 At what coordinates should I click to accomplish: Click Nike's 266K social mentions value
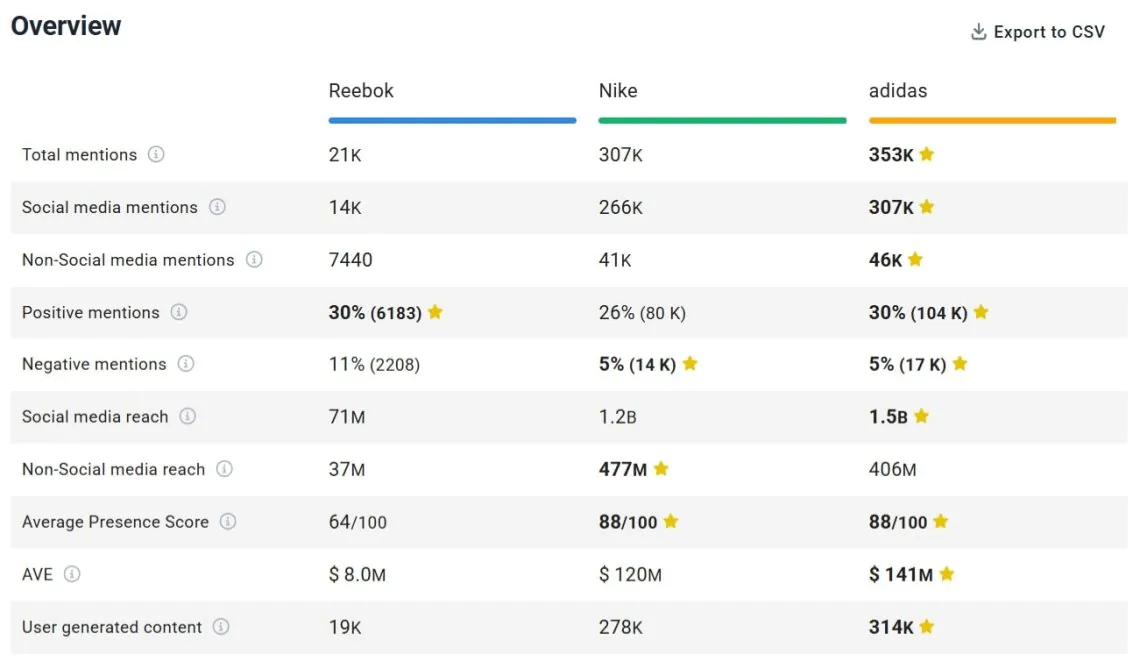coord(620,207)
